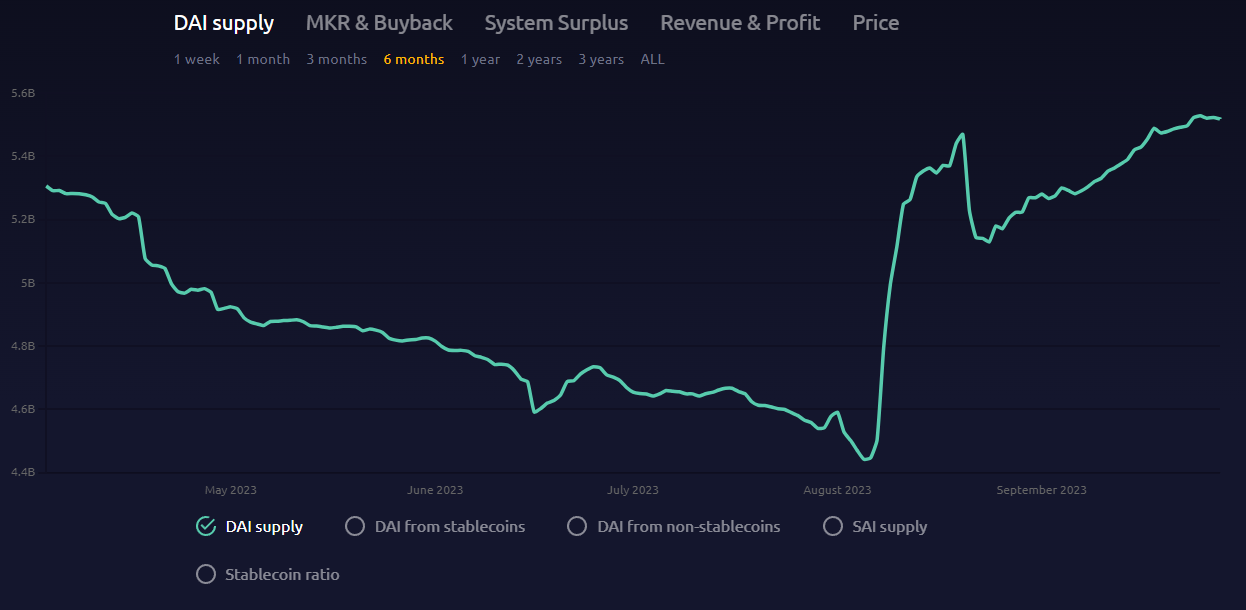Click the 4.8B y-axis value
Viewport: 1246px width, 610px height.
(x=23, y=346)
